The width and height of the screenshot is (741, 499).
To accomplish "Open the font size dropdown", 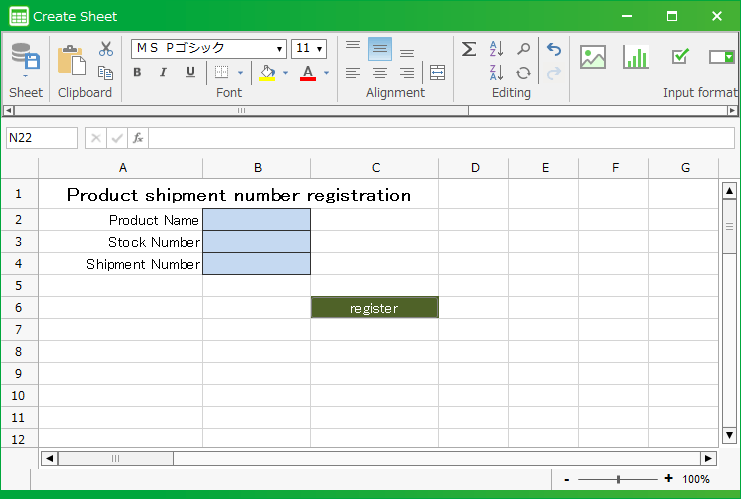I will (319, 49).
